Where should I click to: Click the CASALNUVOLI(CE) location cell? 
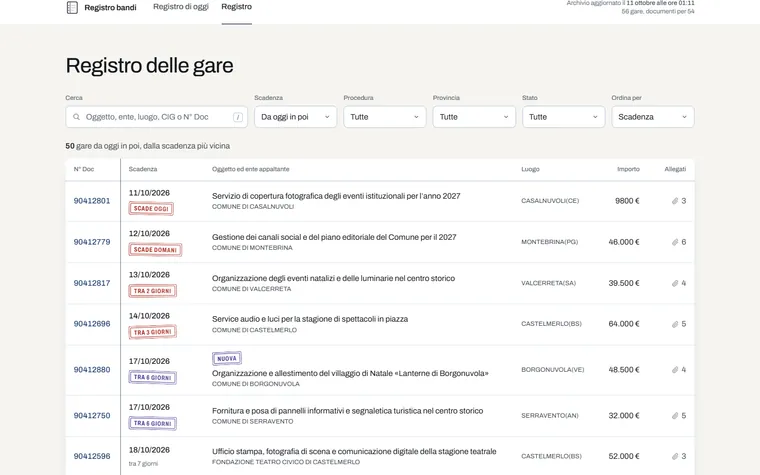click(550, 201)
